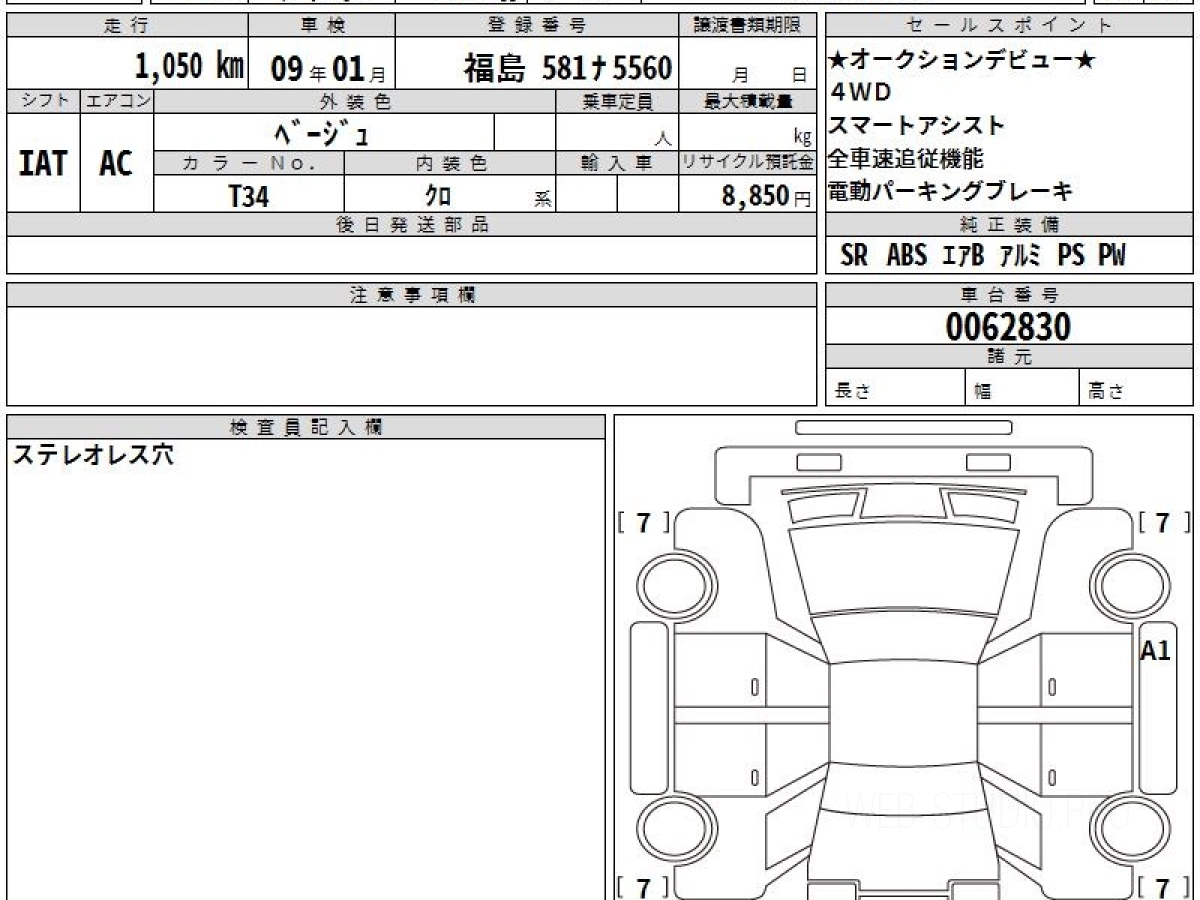Click the セールスポイント header
The height and width of the screenshot is (900, 1200).
click(x=1009, y=26)
